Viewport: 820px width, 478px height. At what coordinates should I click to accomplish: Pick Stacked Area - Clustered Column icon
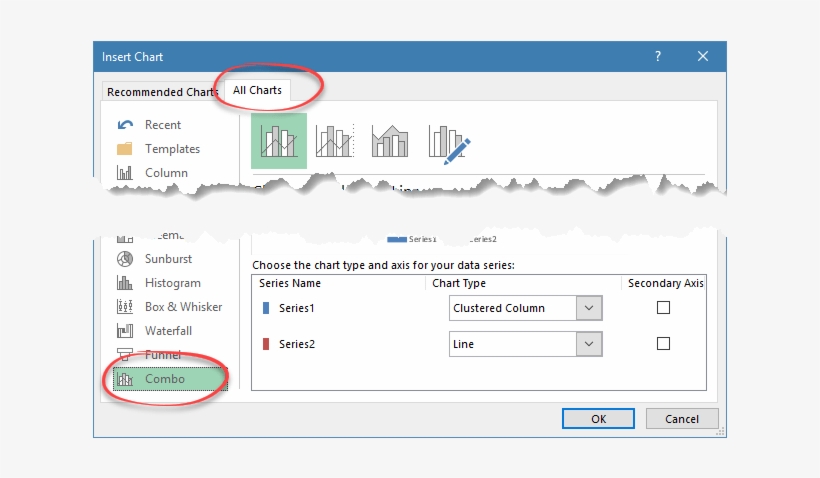[390, 141]
